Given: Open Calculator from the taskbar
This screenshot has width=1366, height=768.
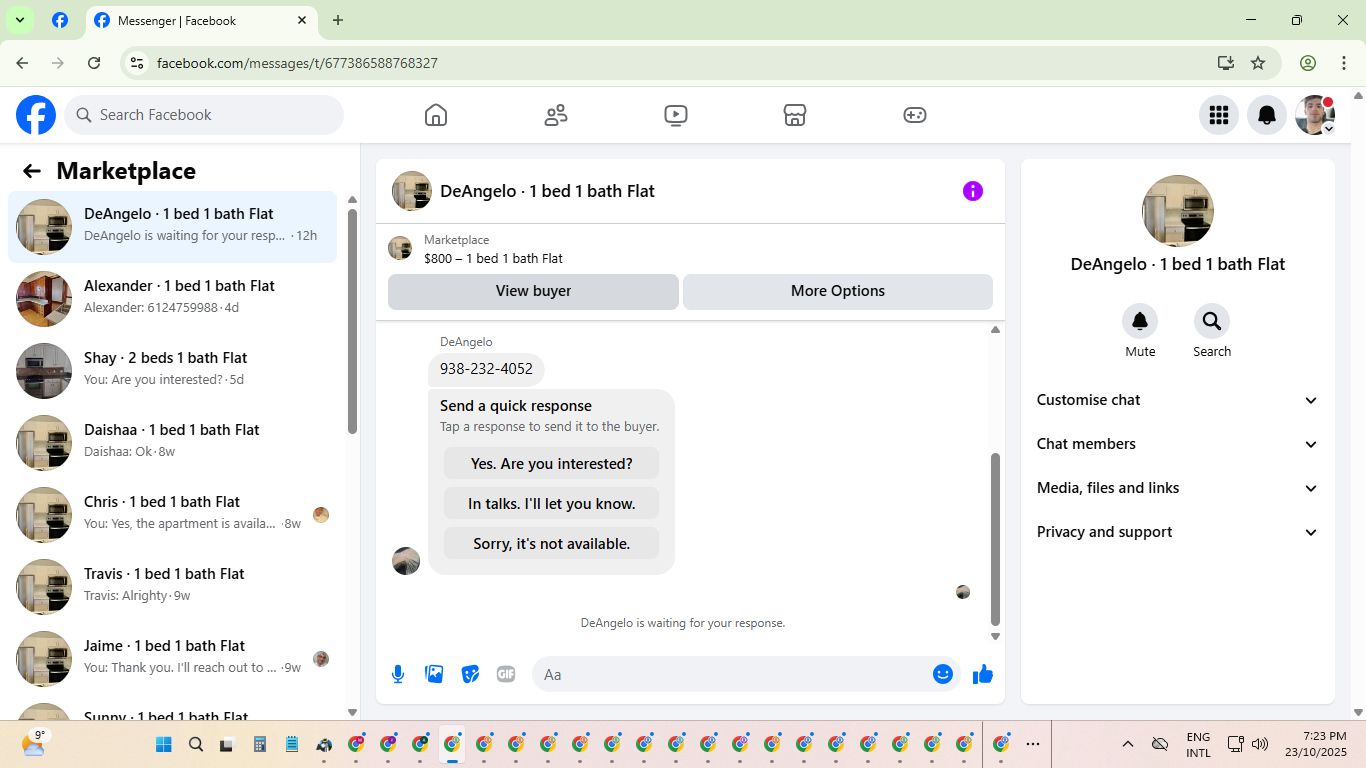Looking at the screenshot, I should (260, 744).
